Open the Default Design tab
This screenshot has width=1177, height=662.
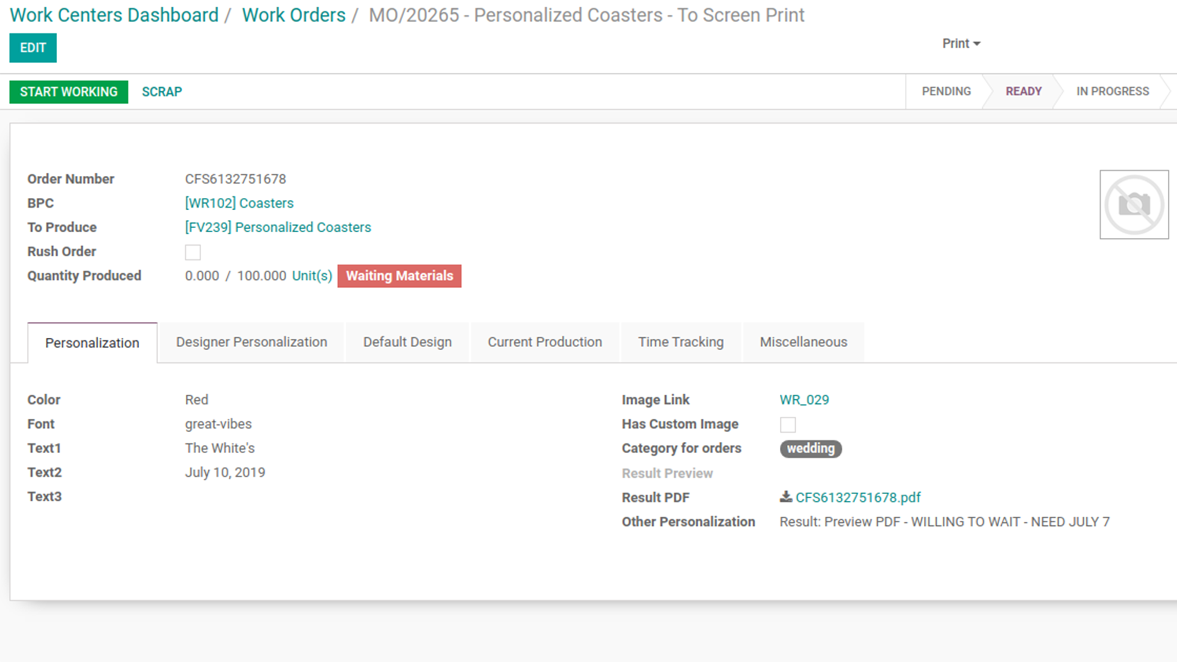(407, 342)
